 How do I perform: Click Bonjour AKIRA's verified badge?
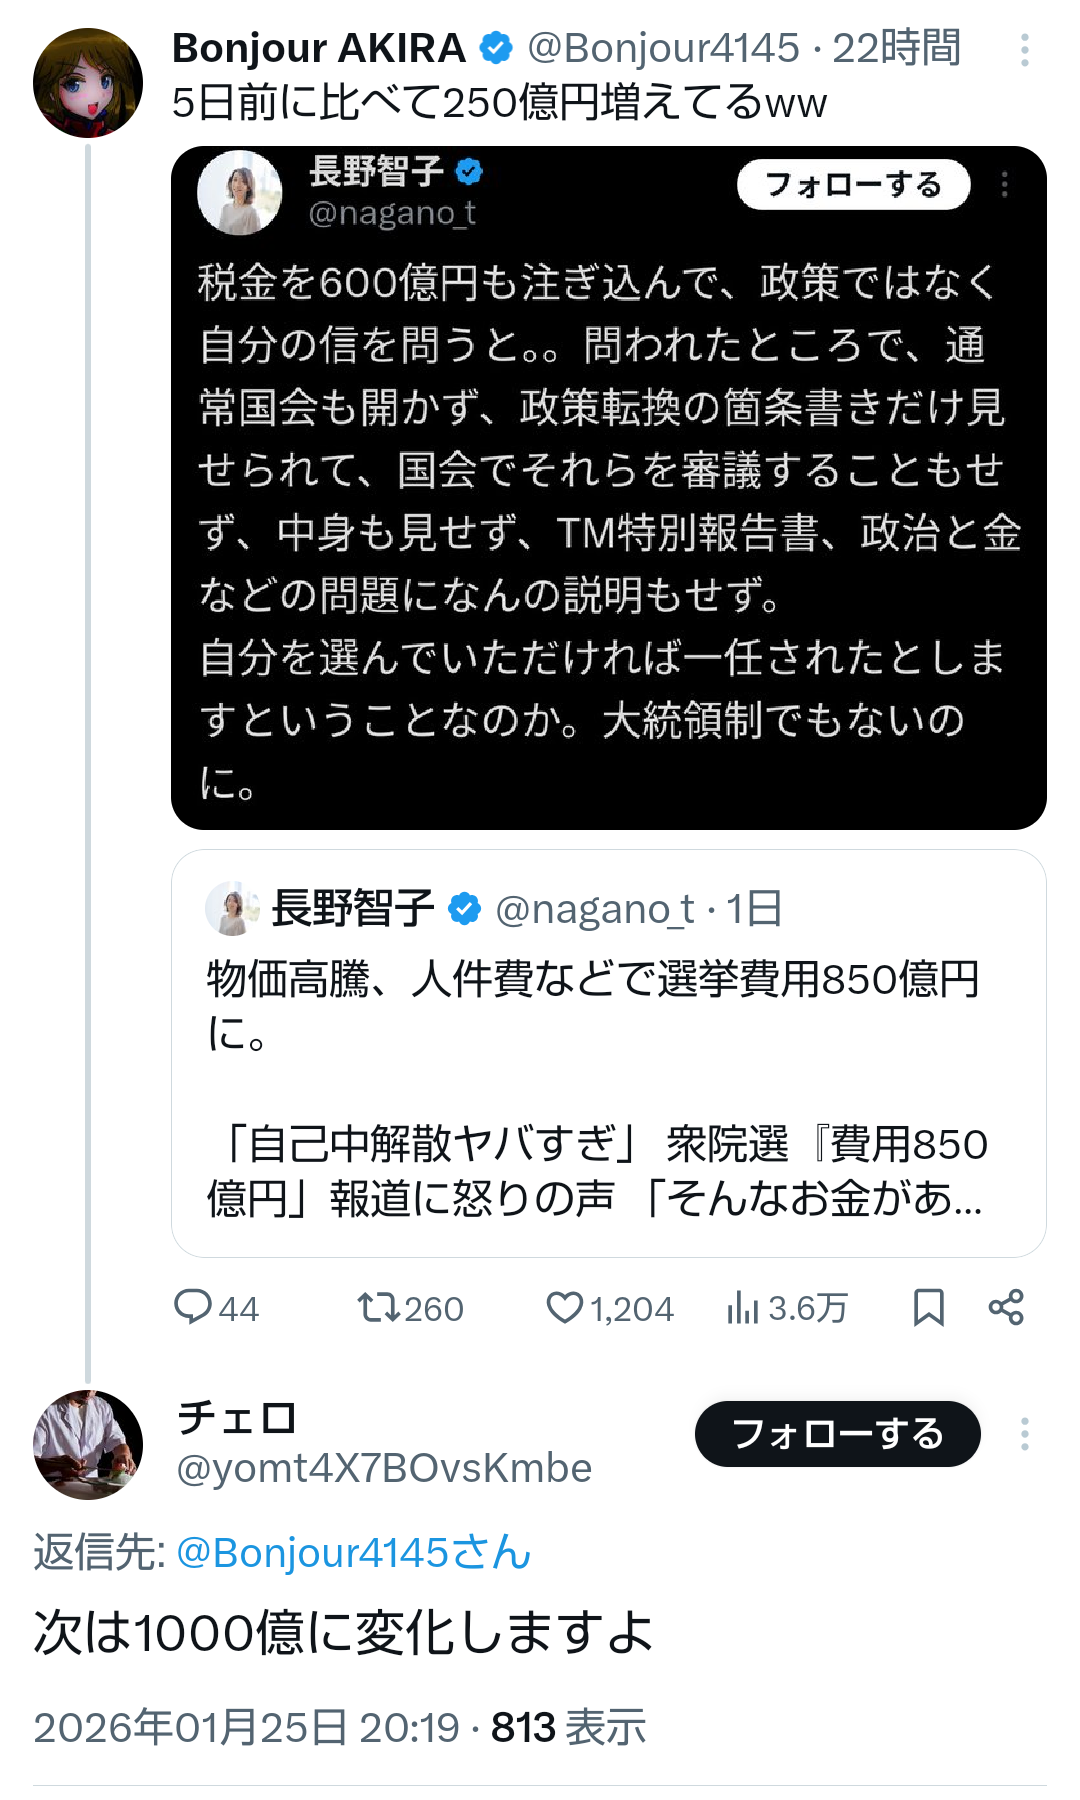pos(496,48)
